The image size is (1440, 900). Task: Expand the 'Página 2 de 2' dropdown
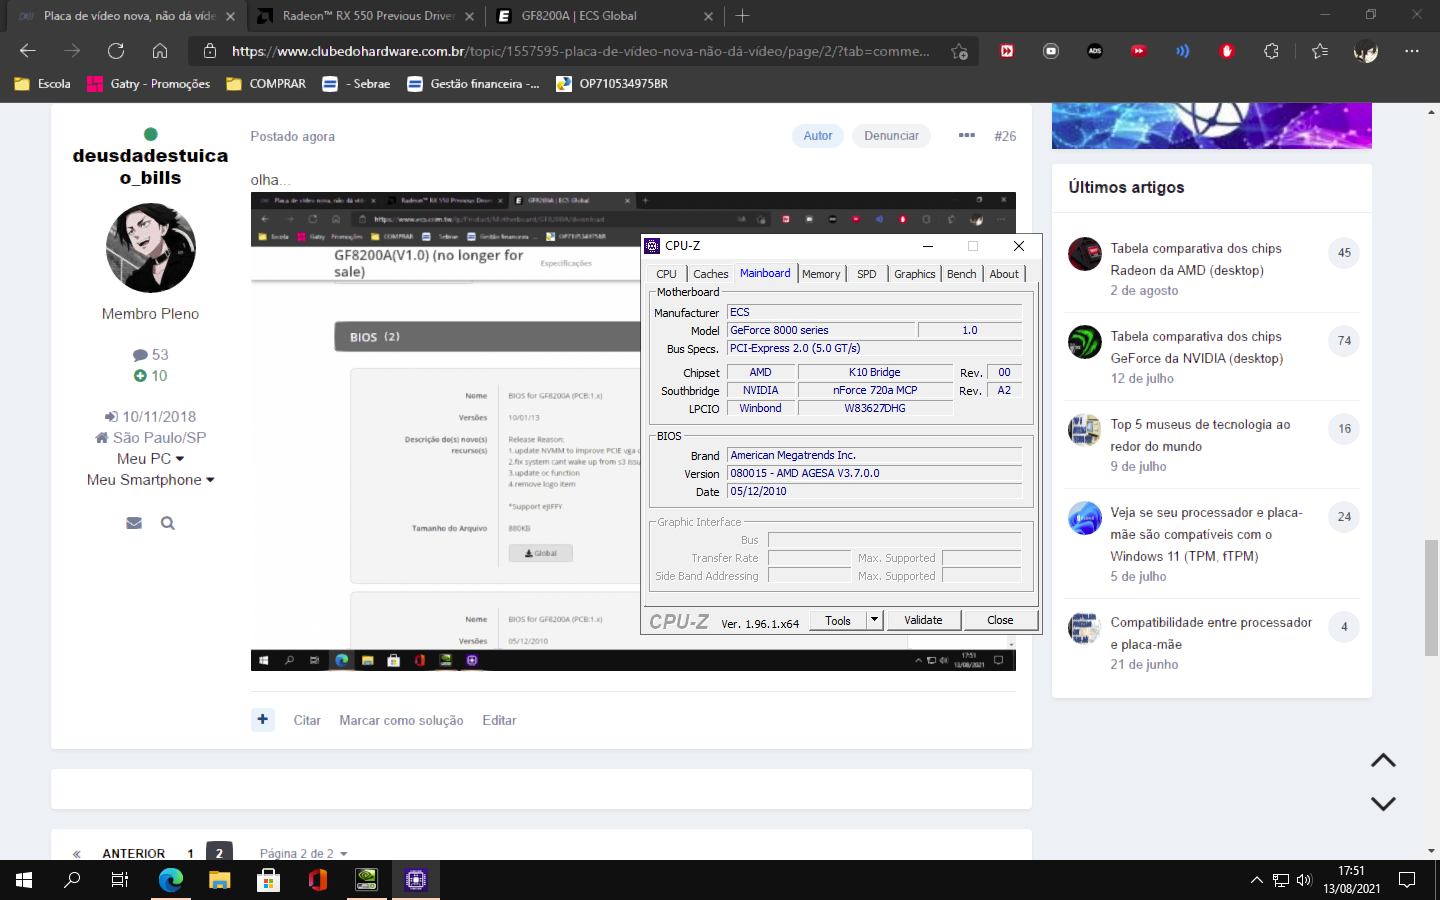pyautogui.click(x=303, y=853)
